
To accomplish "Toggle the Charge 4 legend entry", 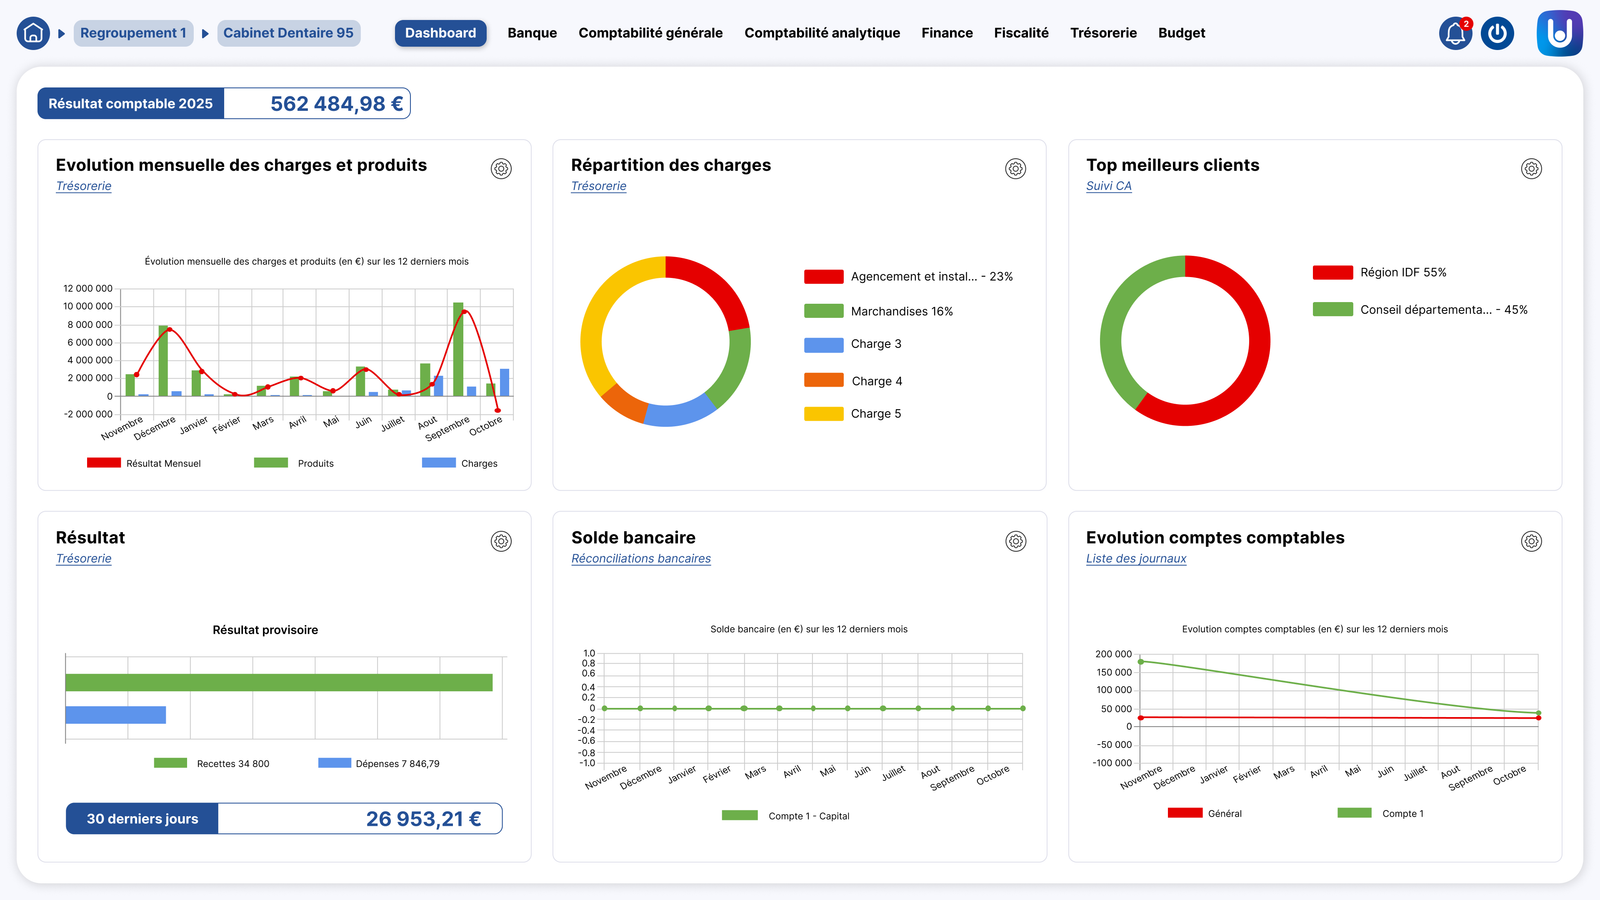I will click(852, 381).
